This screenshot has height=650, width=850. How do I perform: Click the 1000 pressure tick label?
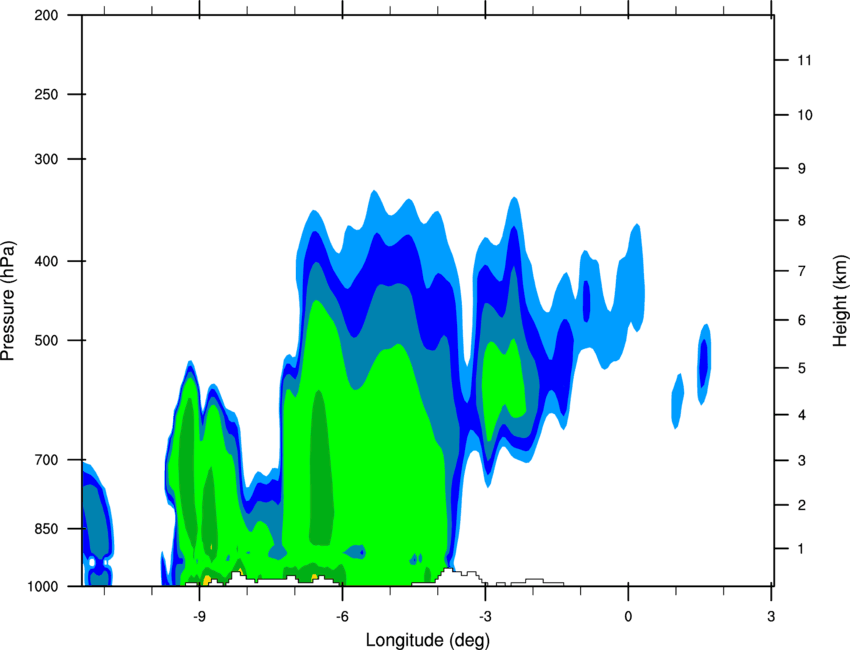click(x=43, y=587)
